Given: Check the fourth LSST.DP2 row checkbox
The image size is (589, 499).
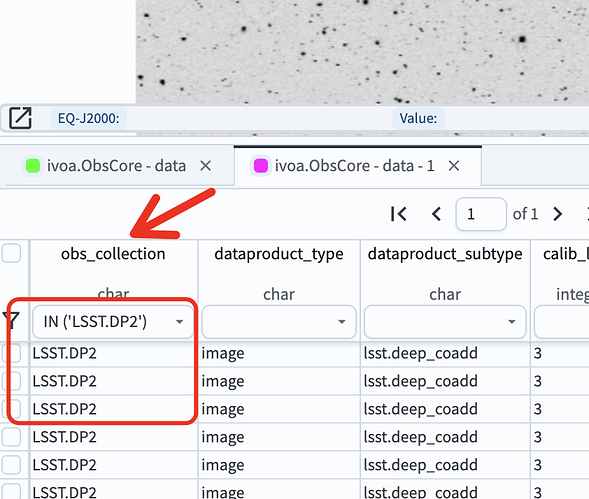Looking at the screenshot, I should click(11, 437).
